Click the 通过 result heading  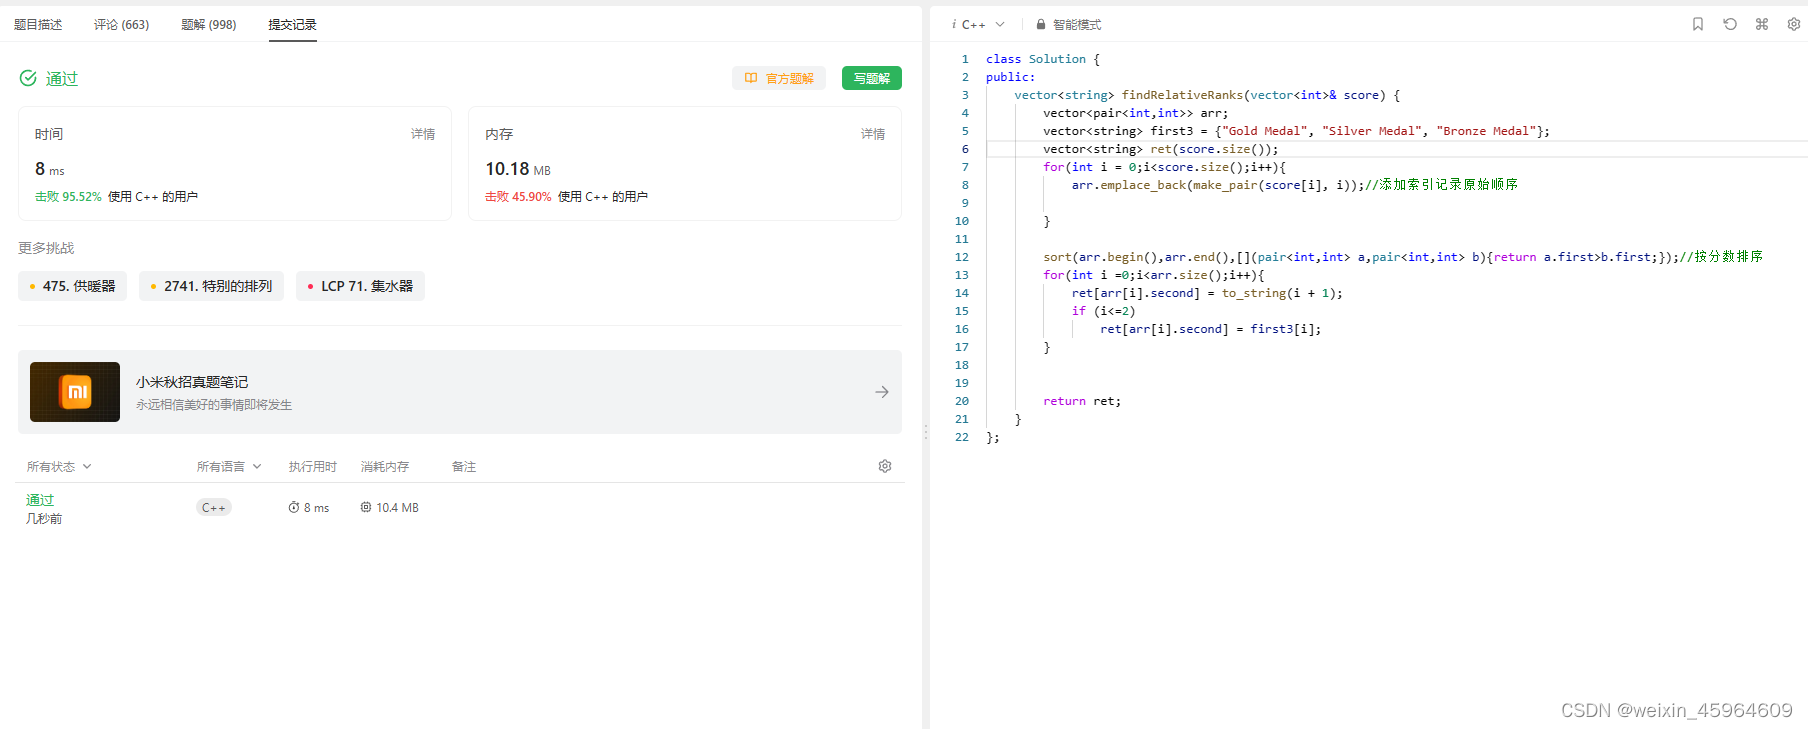(x=62, y=78)
